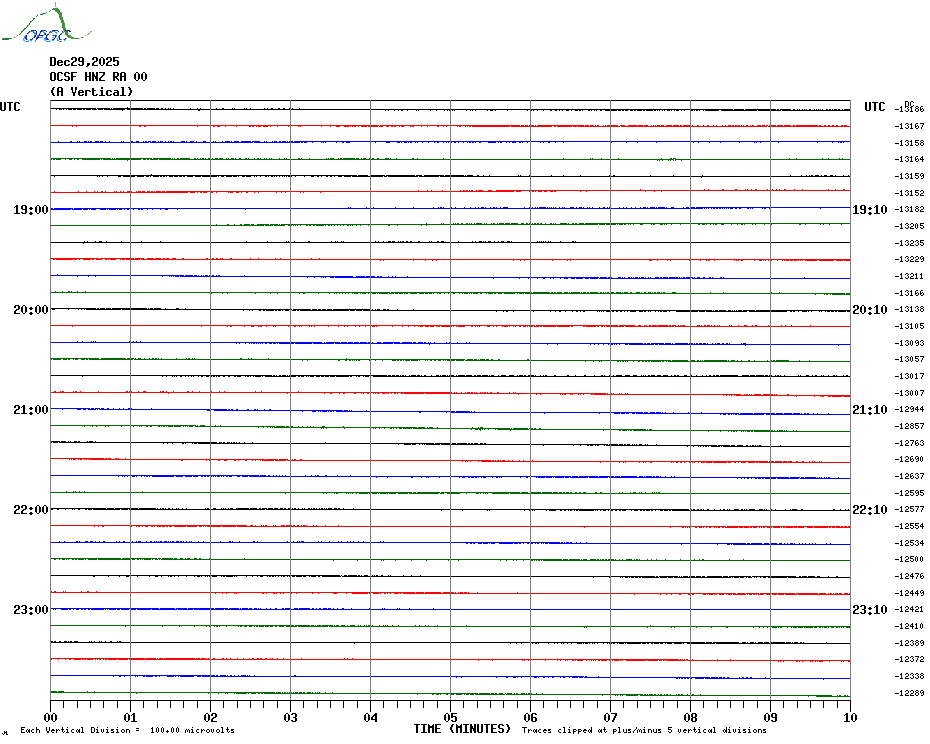Click the 'TIME (MINUTES)' axis title

tap(462, 729)
